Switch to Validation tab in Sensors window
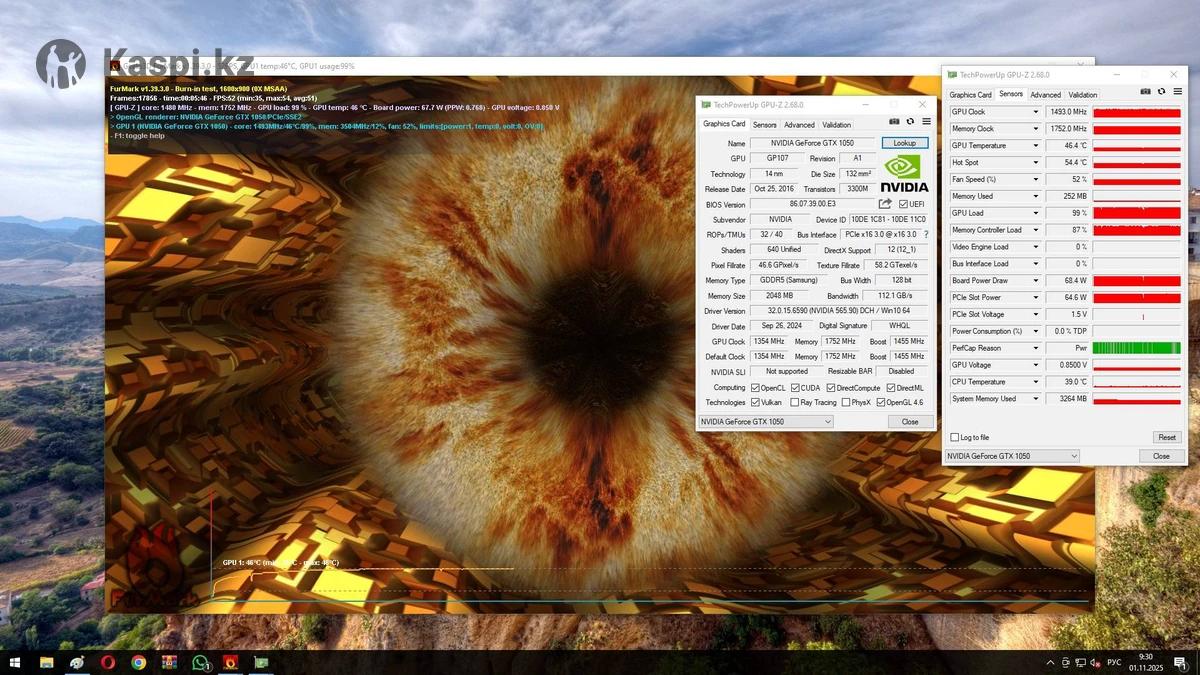 coord(1082,95)
